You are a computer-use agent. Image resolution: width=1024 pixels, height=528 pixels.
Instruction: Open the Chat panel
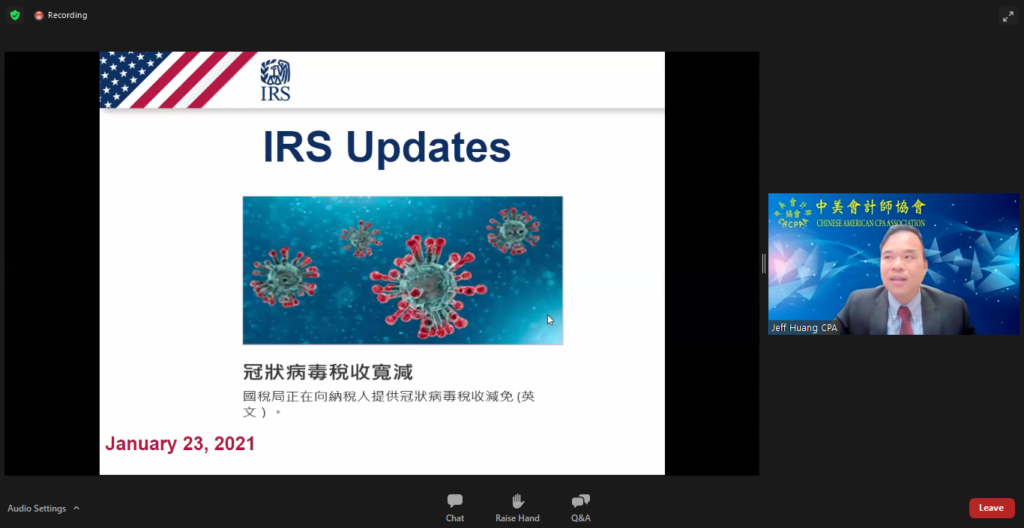tap(455, 508)
